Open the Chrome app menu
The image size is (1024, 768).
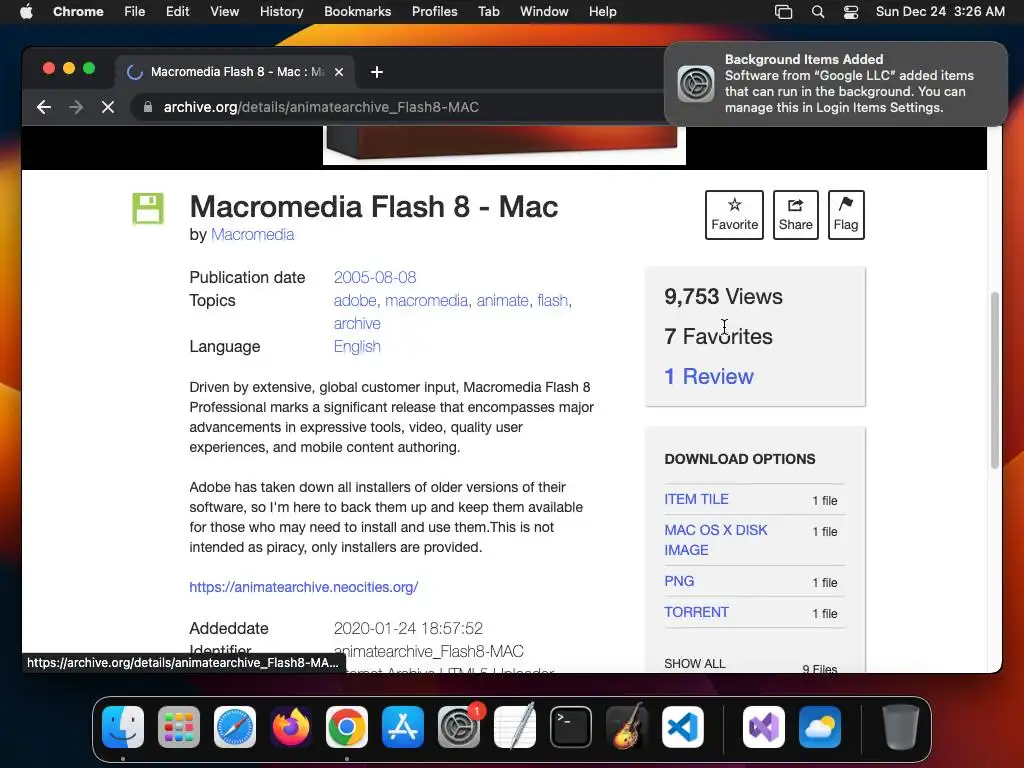[x=78, y=12]
